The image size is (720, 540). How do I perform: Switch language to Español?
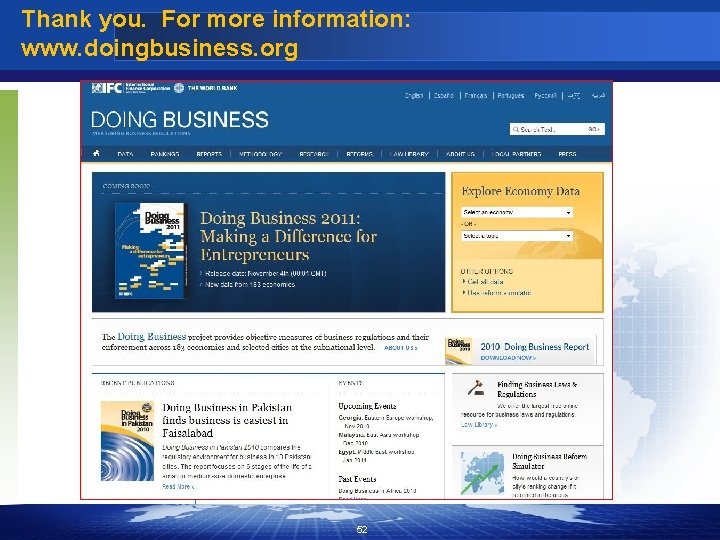[444, 96]
